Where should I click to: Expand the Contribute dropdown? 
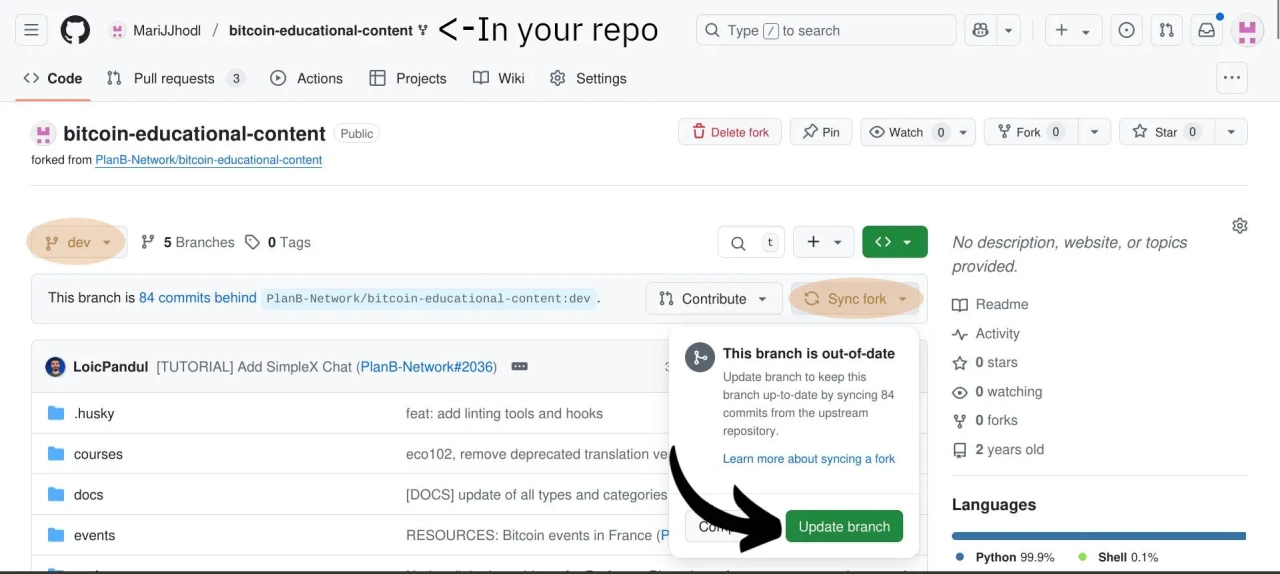pyautogui.click(x=714, y=299)
